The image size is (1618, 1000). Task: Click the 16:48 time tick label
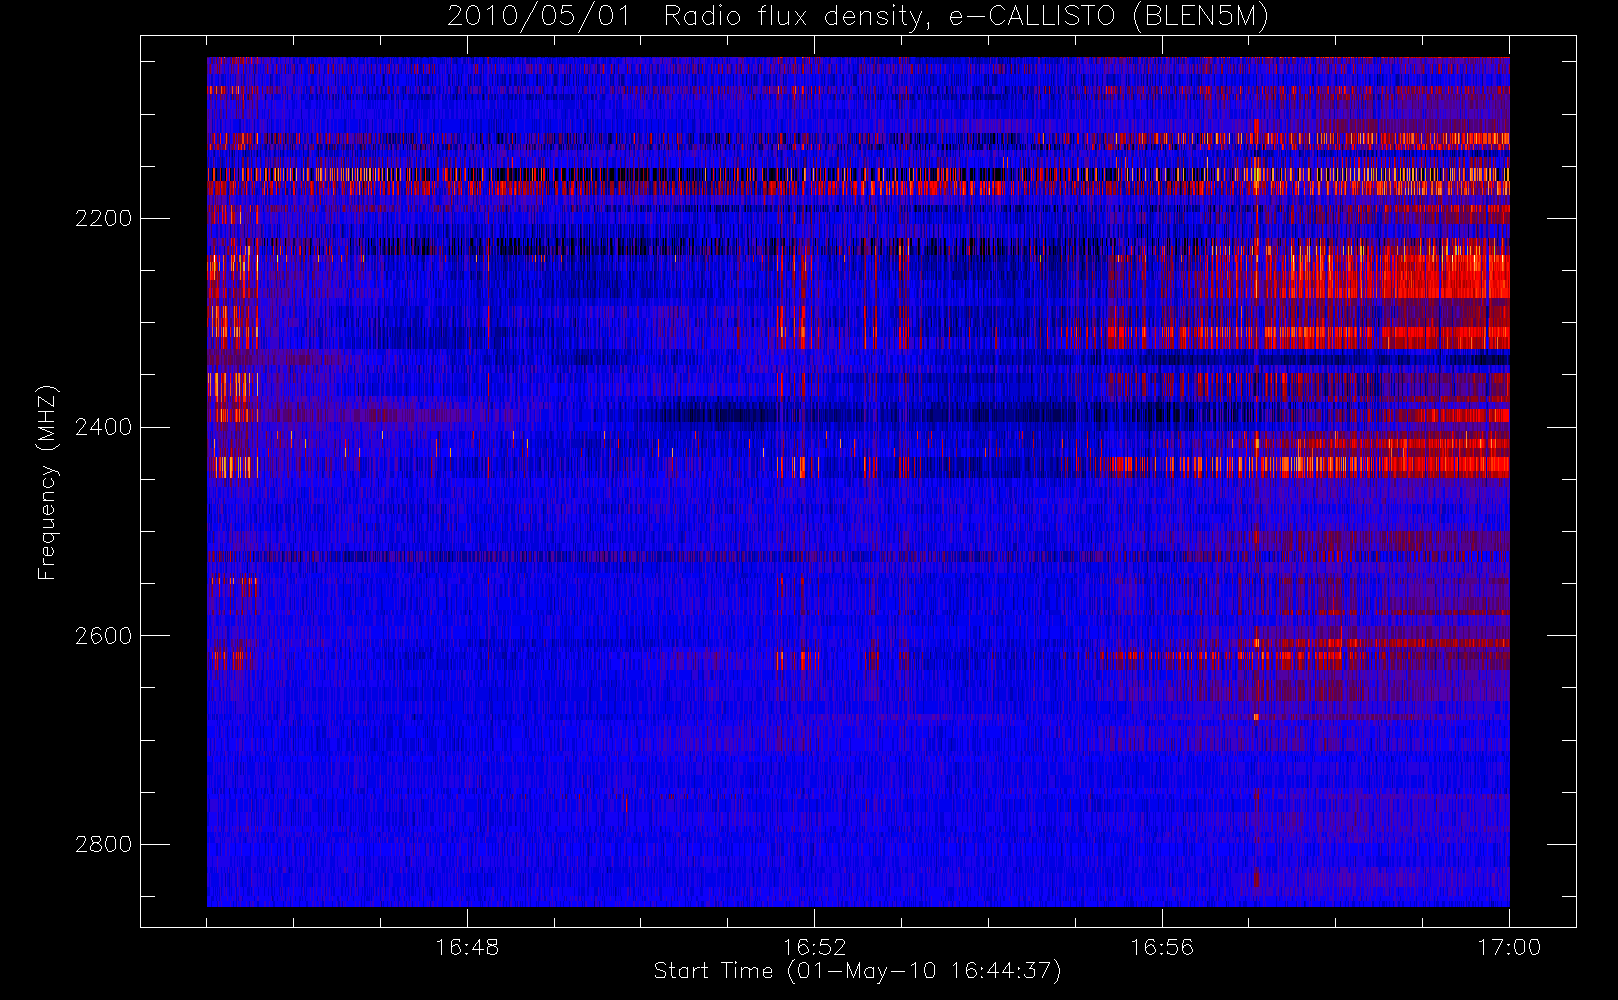467,947
